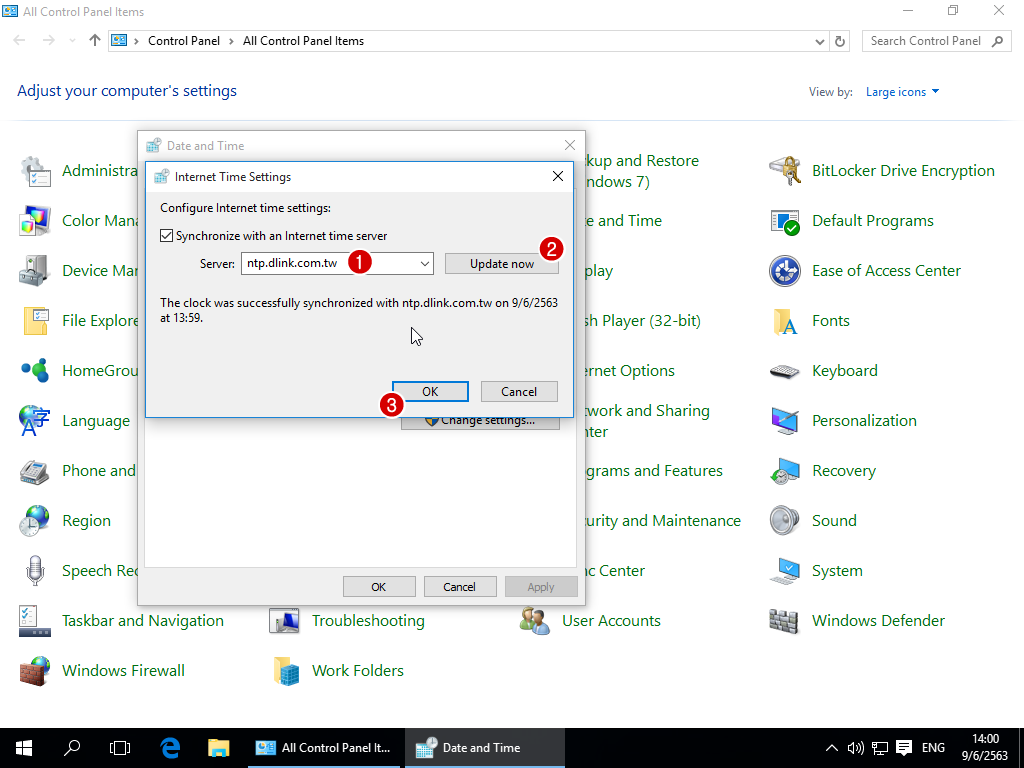Switch to All Control Panel Items taskbar window
Screen dimensions: 1024x768
tap(324, 747)
